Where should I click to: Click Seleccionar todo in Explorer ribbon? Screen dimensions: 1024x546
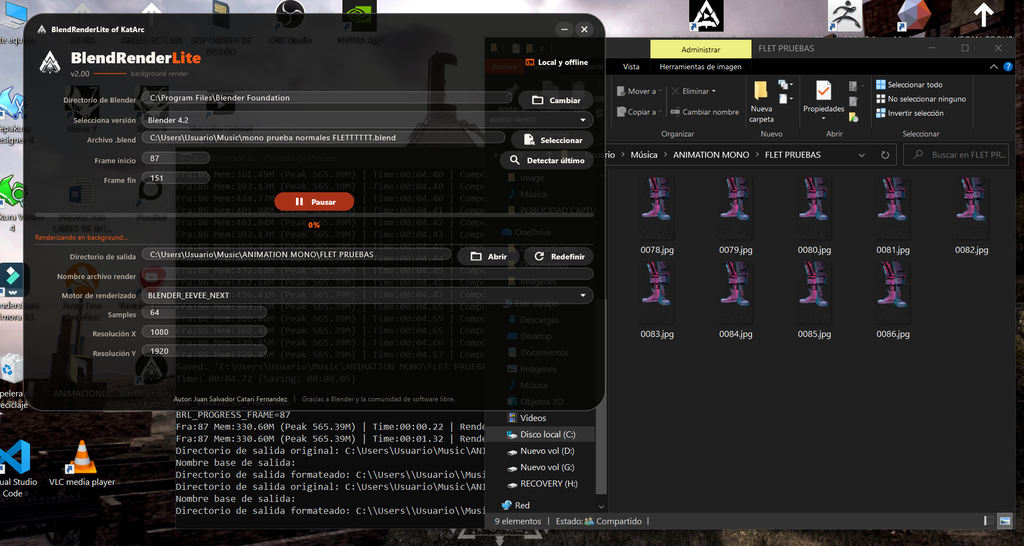[x=909, y=85]
